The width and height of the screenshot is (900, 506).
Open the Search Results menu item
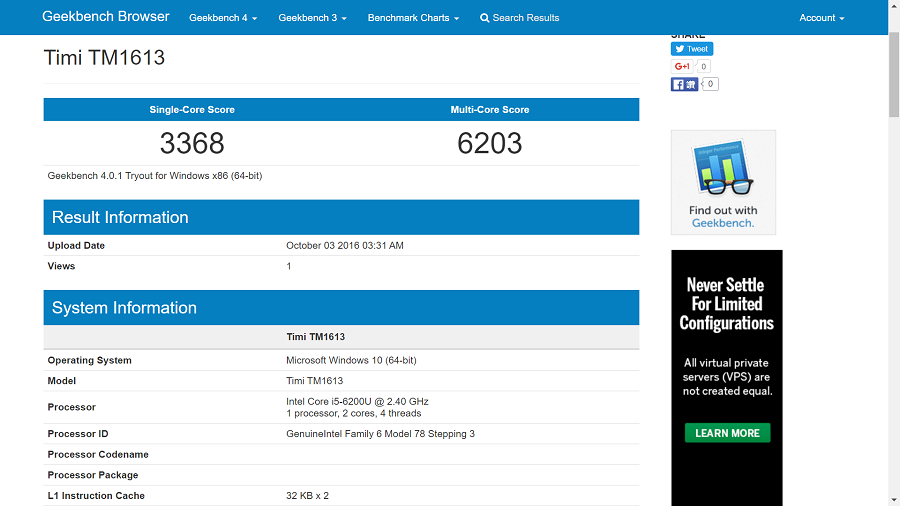[519, 18]
